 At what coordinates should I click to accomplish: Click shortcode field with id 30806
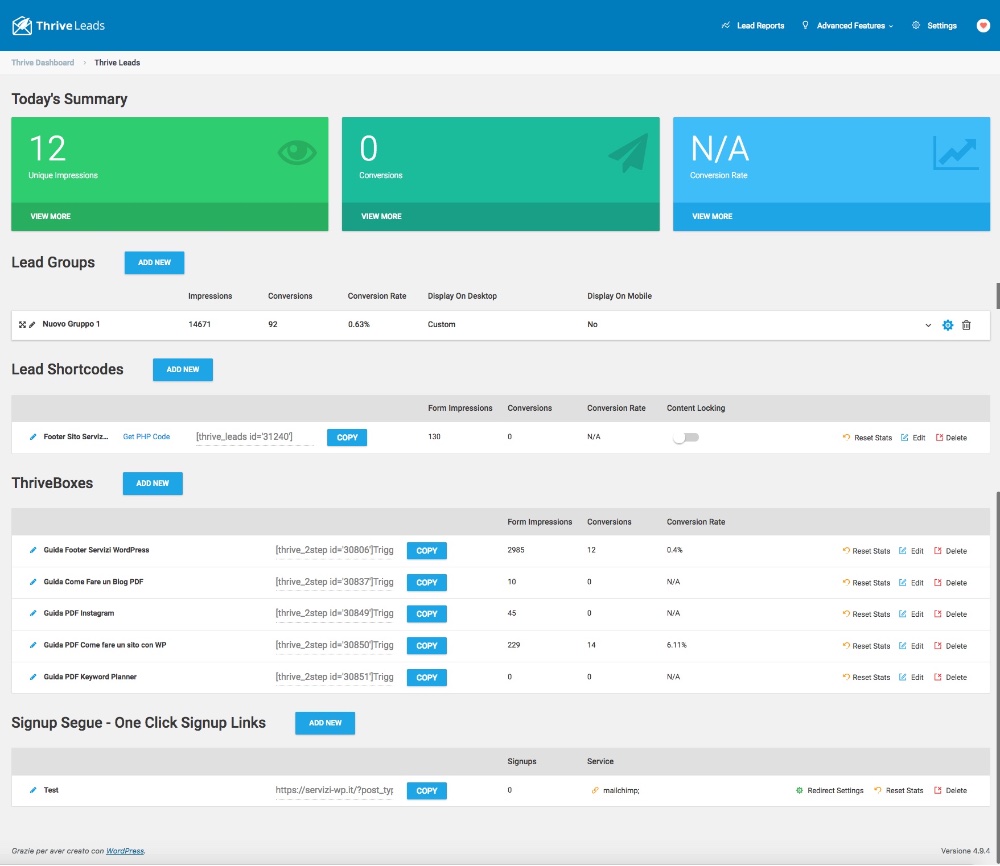click(334, 550)
